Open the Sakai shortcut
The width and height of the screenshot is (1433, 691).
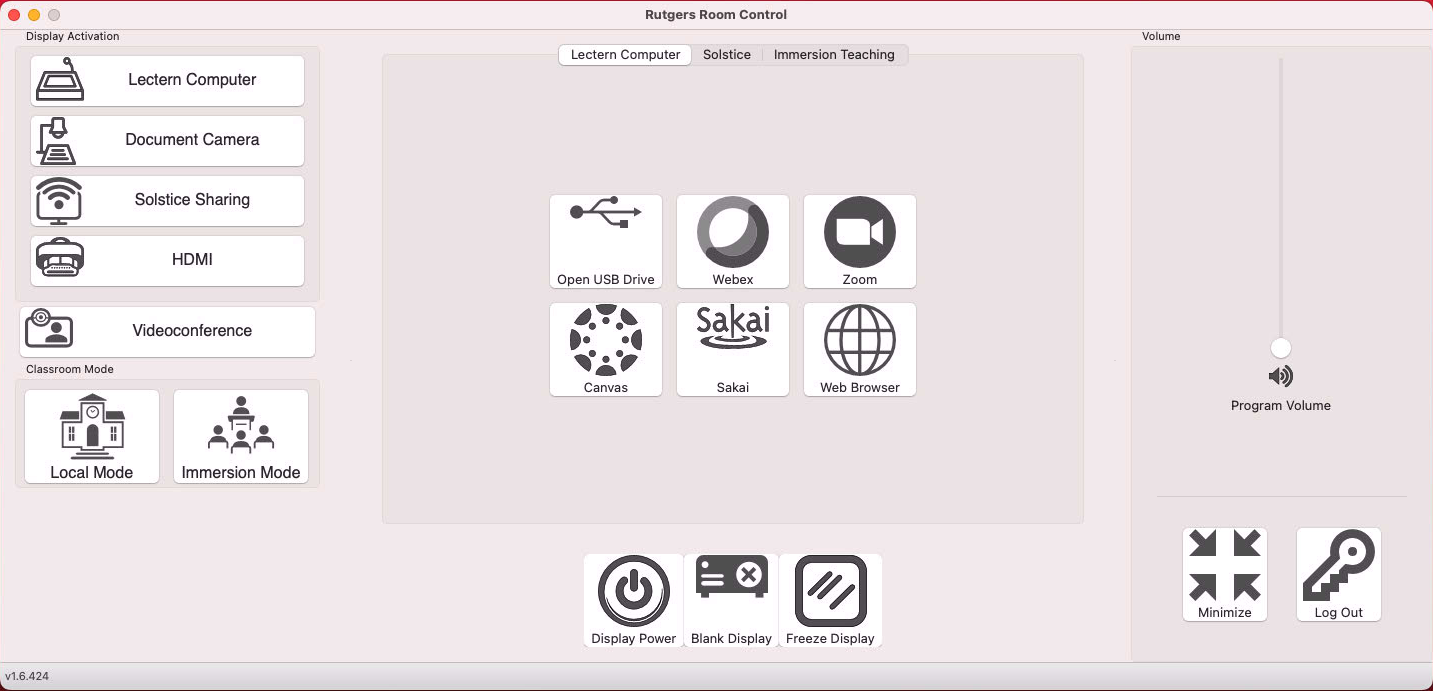point(732,349)
